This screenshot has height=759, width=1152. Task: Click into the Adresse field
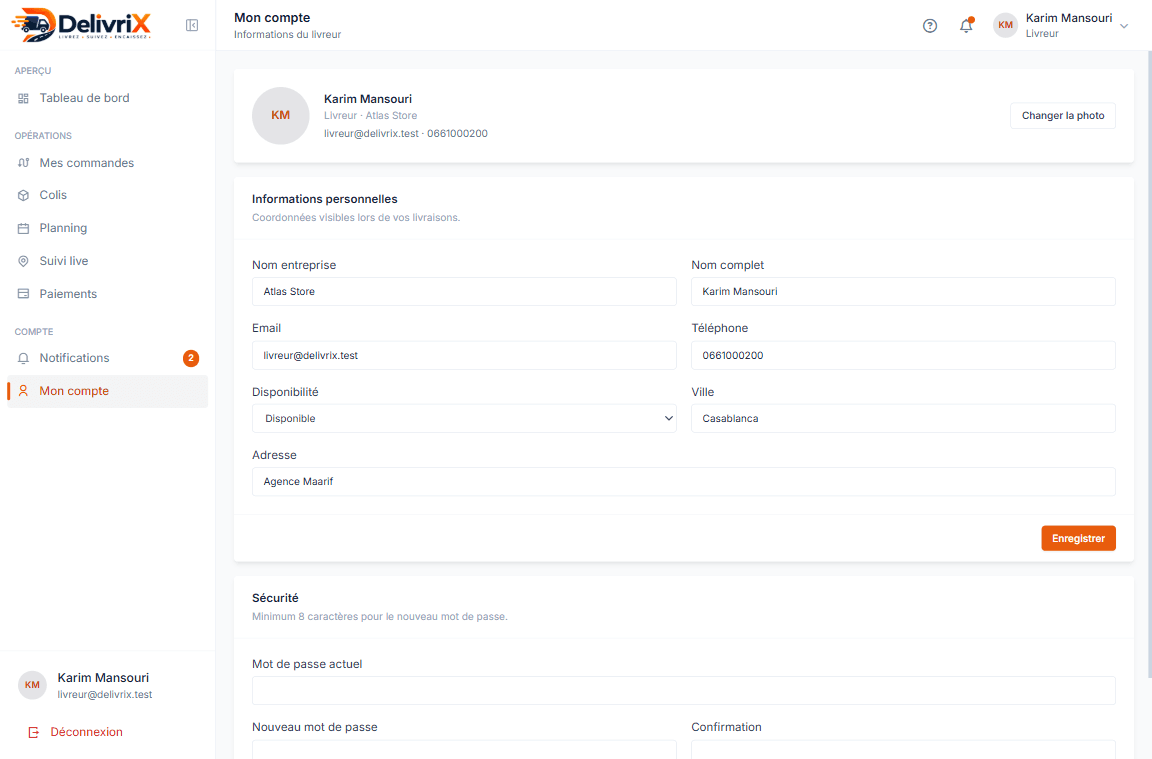[x=684, y=482]
